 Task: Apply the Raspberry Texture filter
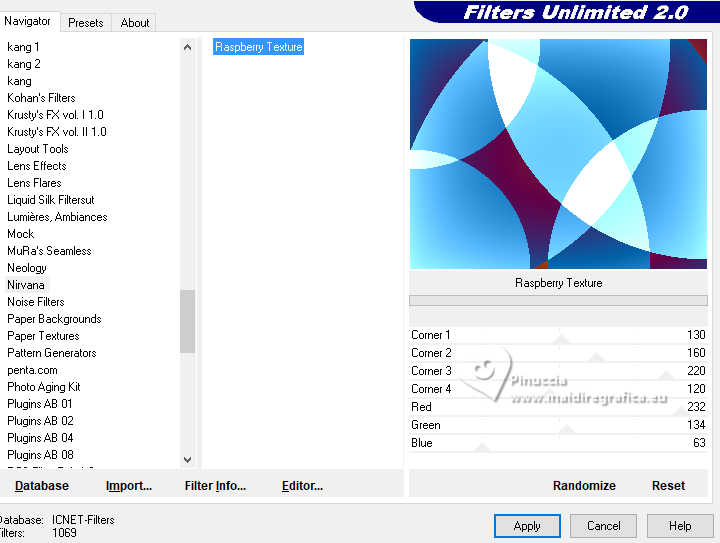pos(527,526)
